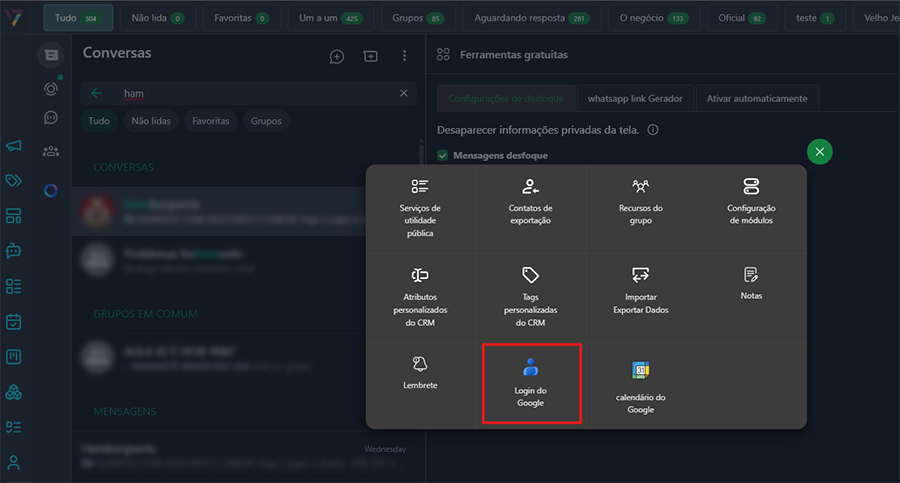Open calendário do Google tile

[x=640, y=386]
